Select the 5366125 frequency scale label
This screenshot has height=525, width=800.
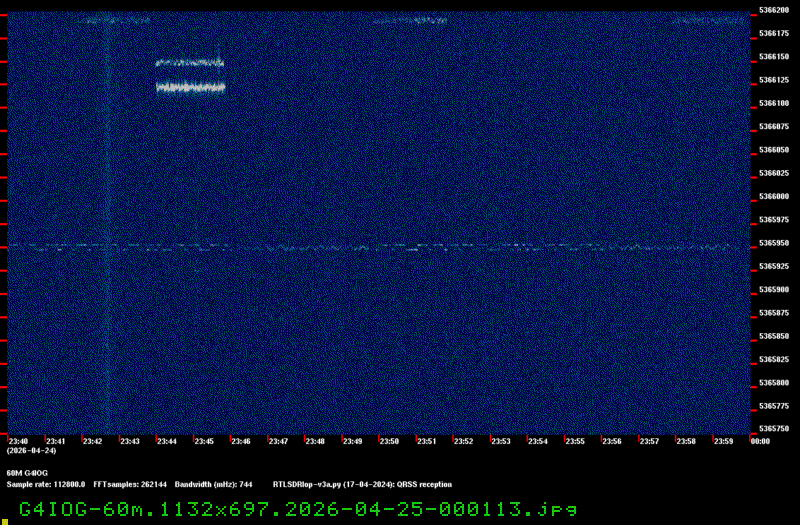pos(773,80)
